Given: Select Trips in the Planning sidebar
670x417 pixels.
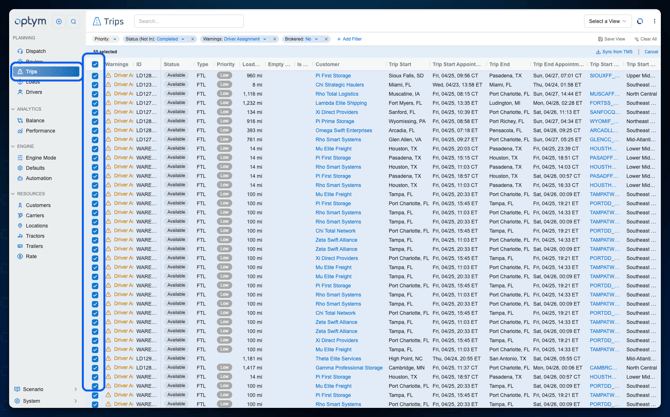Looking at the screenshot, I should point(46,72).
